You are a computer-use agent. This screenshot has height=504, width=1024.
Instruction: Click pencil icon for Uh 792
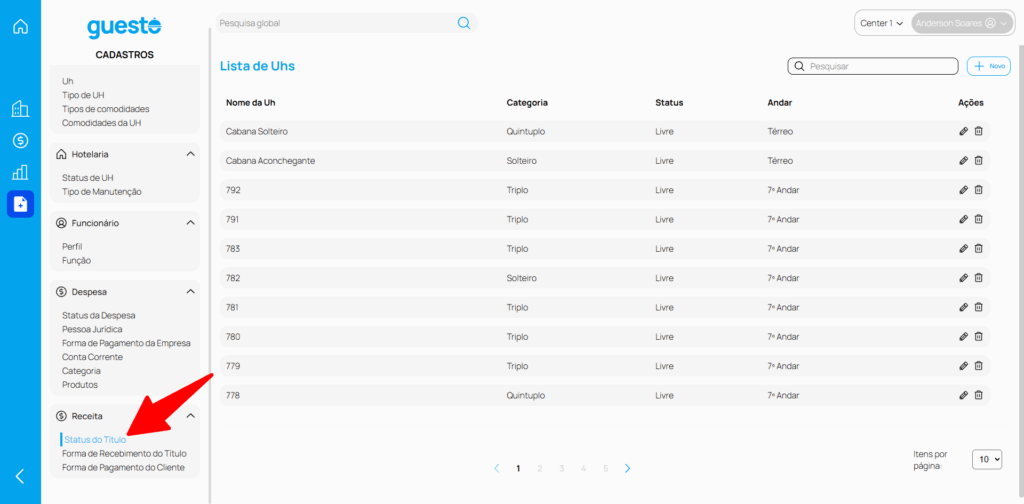coord(963,190)
